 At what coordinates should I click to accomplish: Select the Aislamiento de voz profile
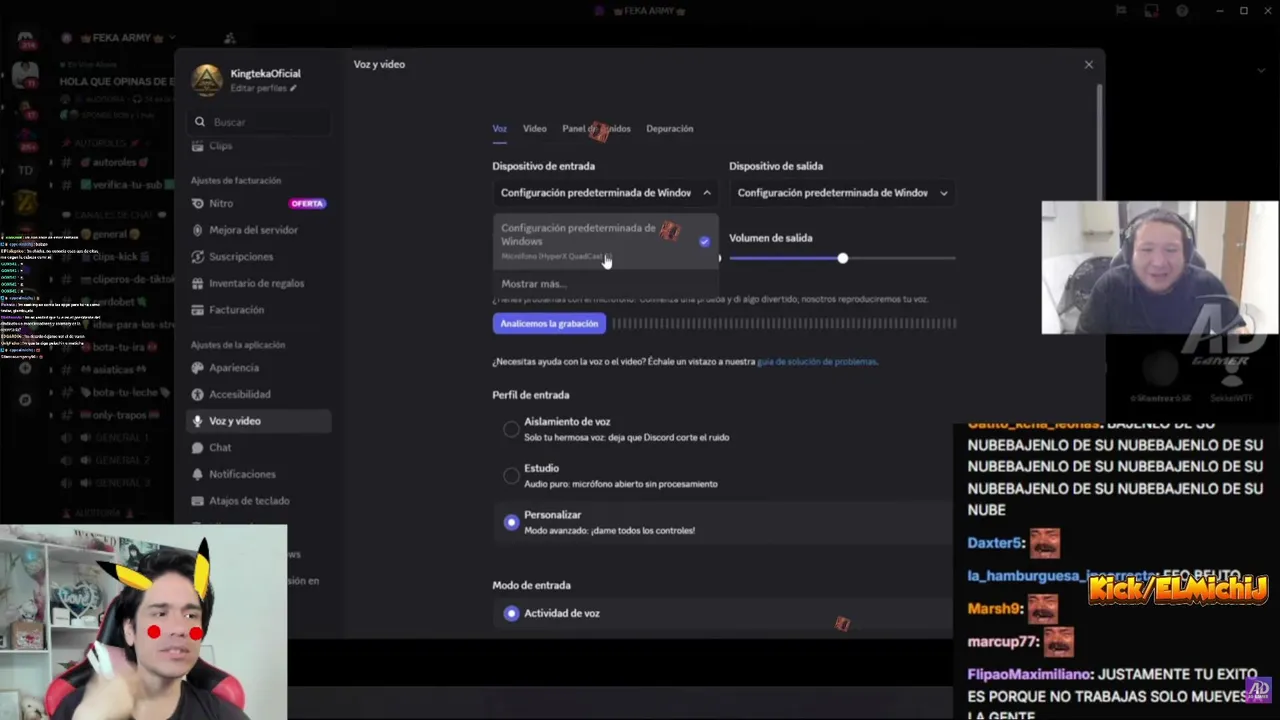point(511,429)
